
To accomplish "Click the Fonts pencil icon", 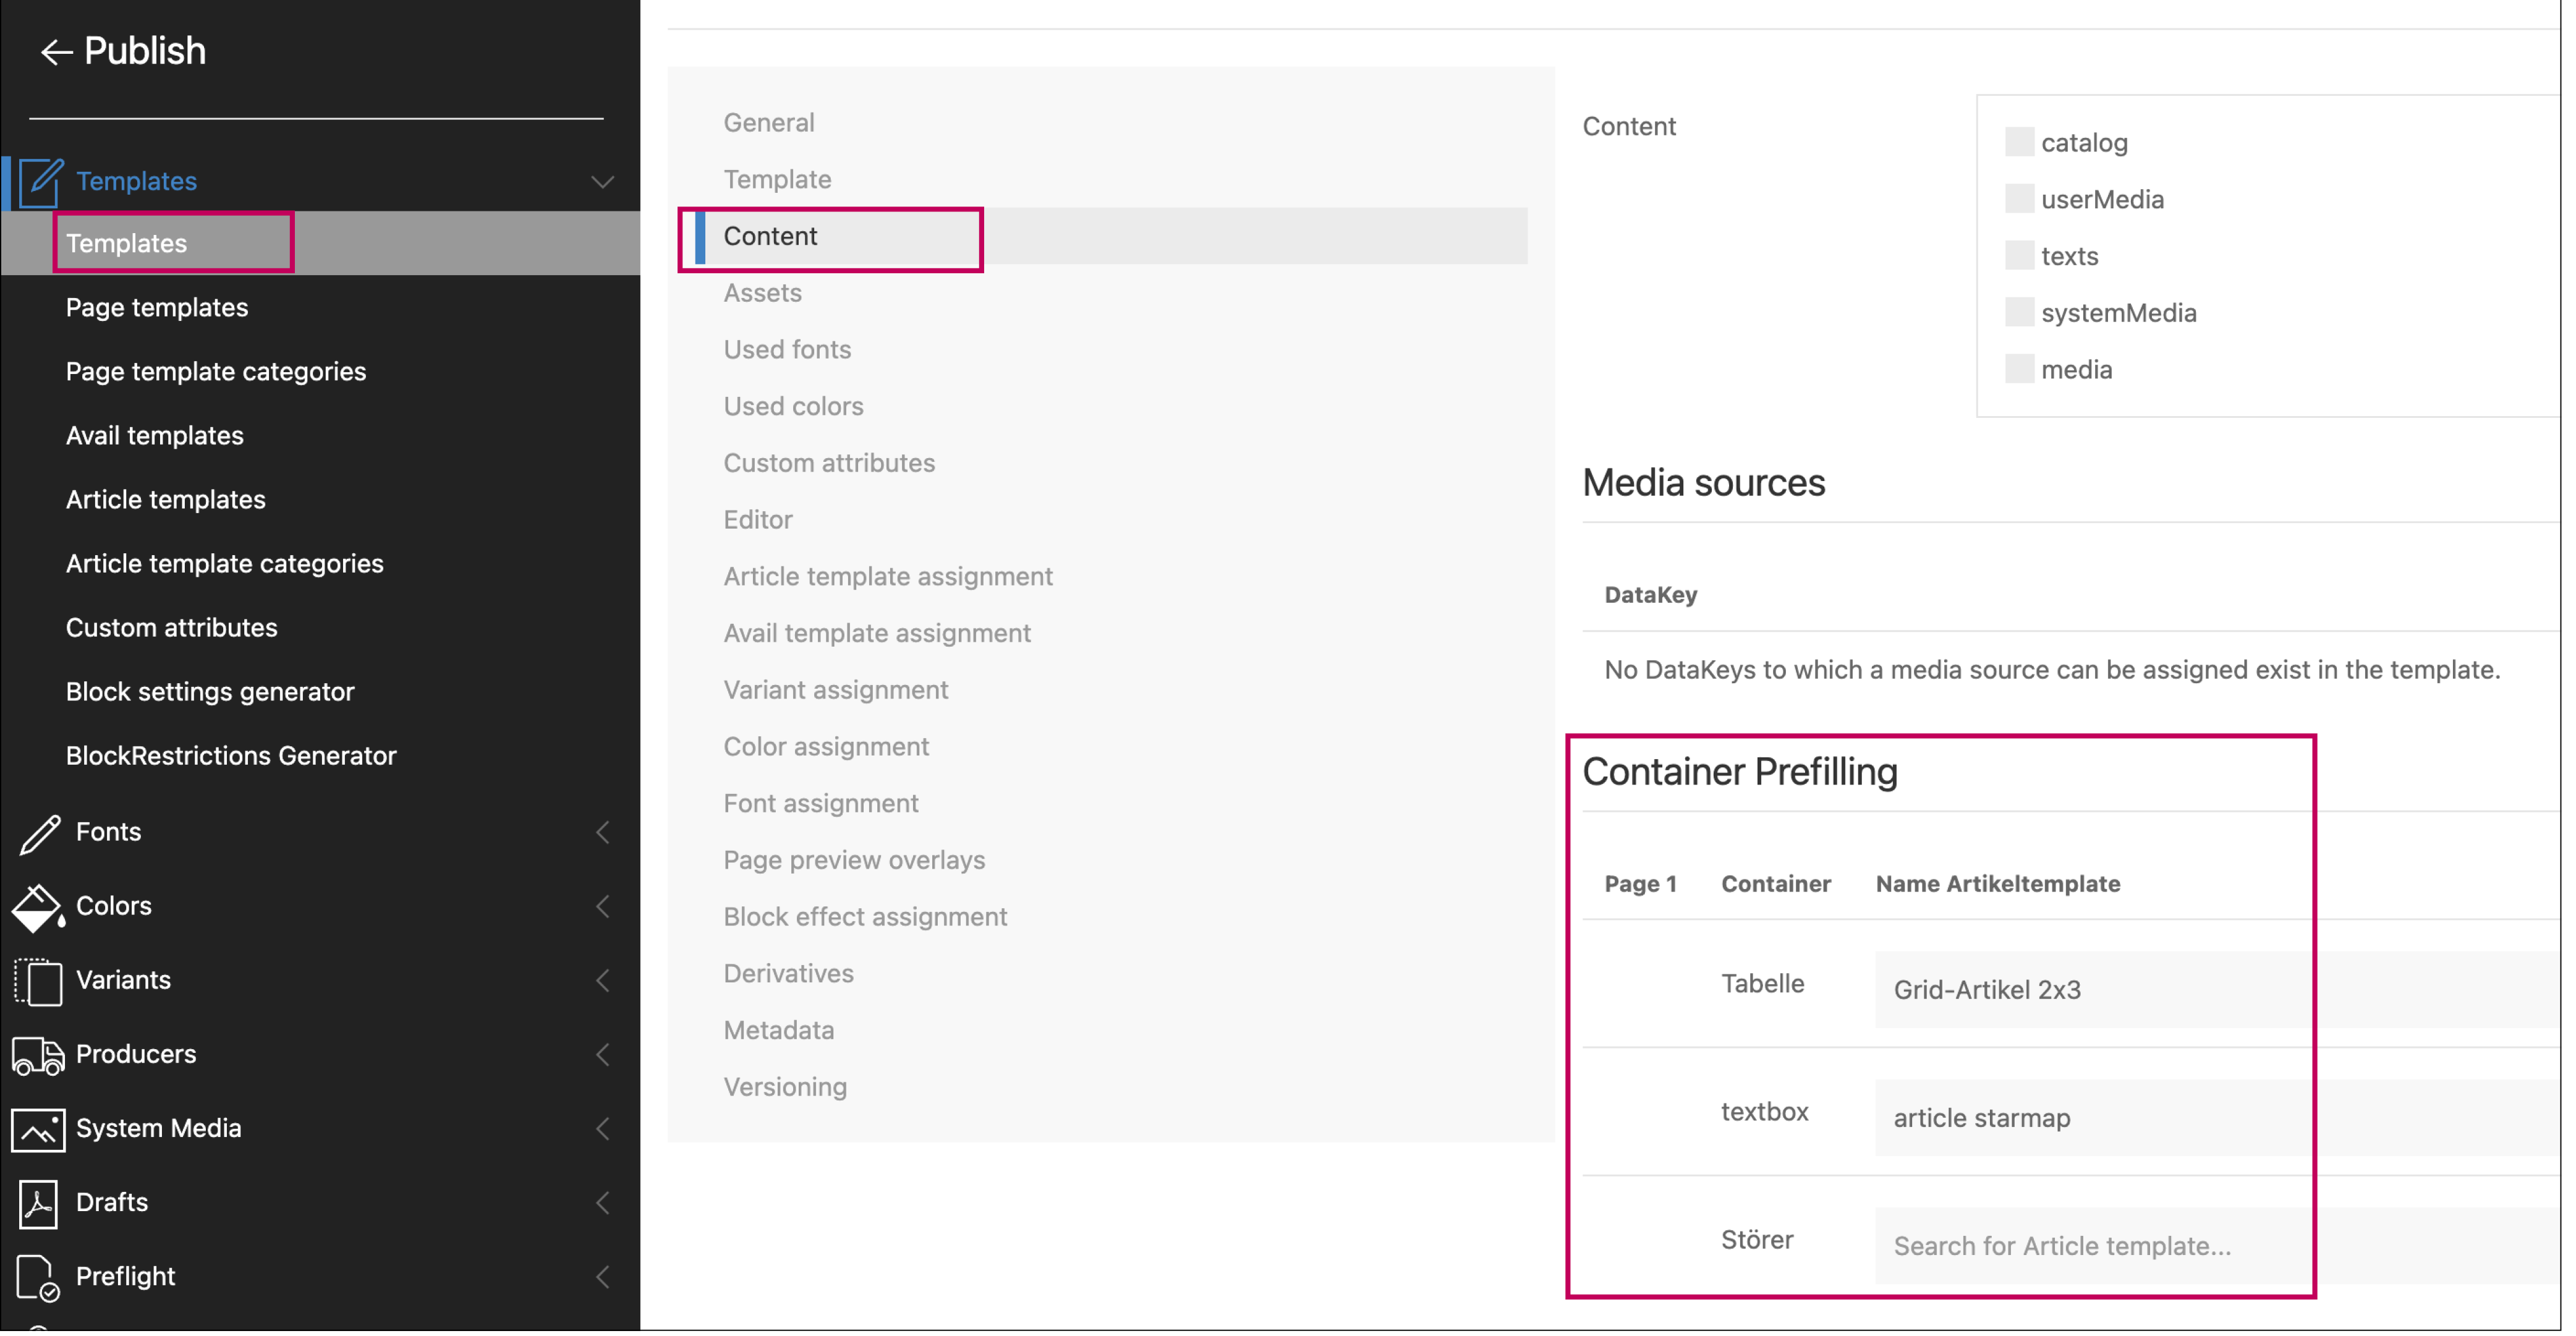I will coord(40,834).
